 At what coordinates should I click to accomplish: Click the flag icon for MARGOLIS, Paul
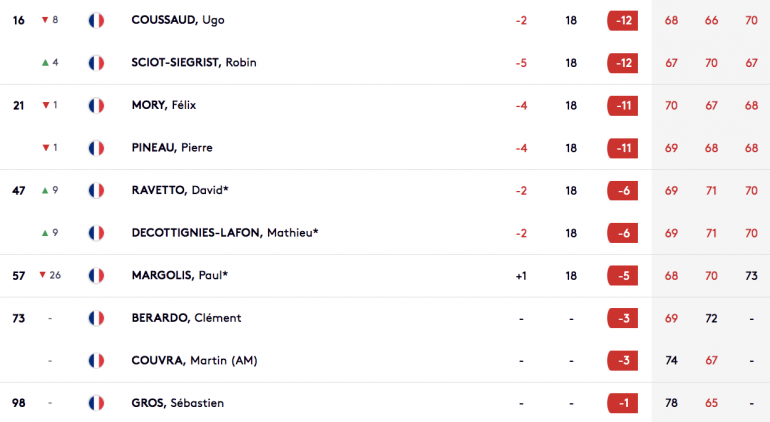(x=96, y=276)
